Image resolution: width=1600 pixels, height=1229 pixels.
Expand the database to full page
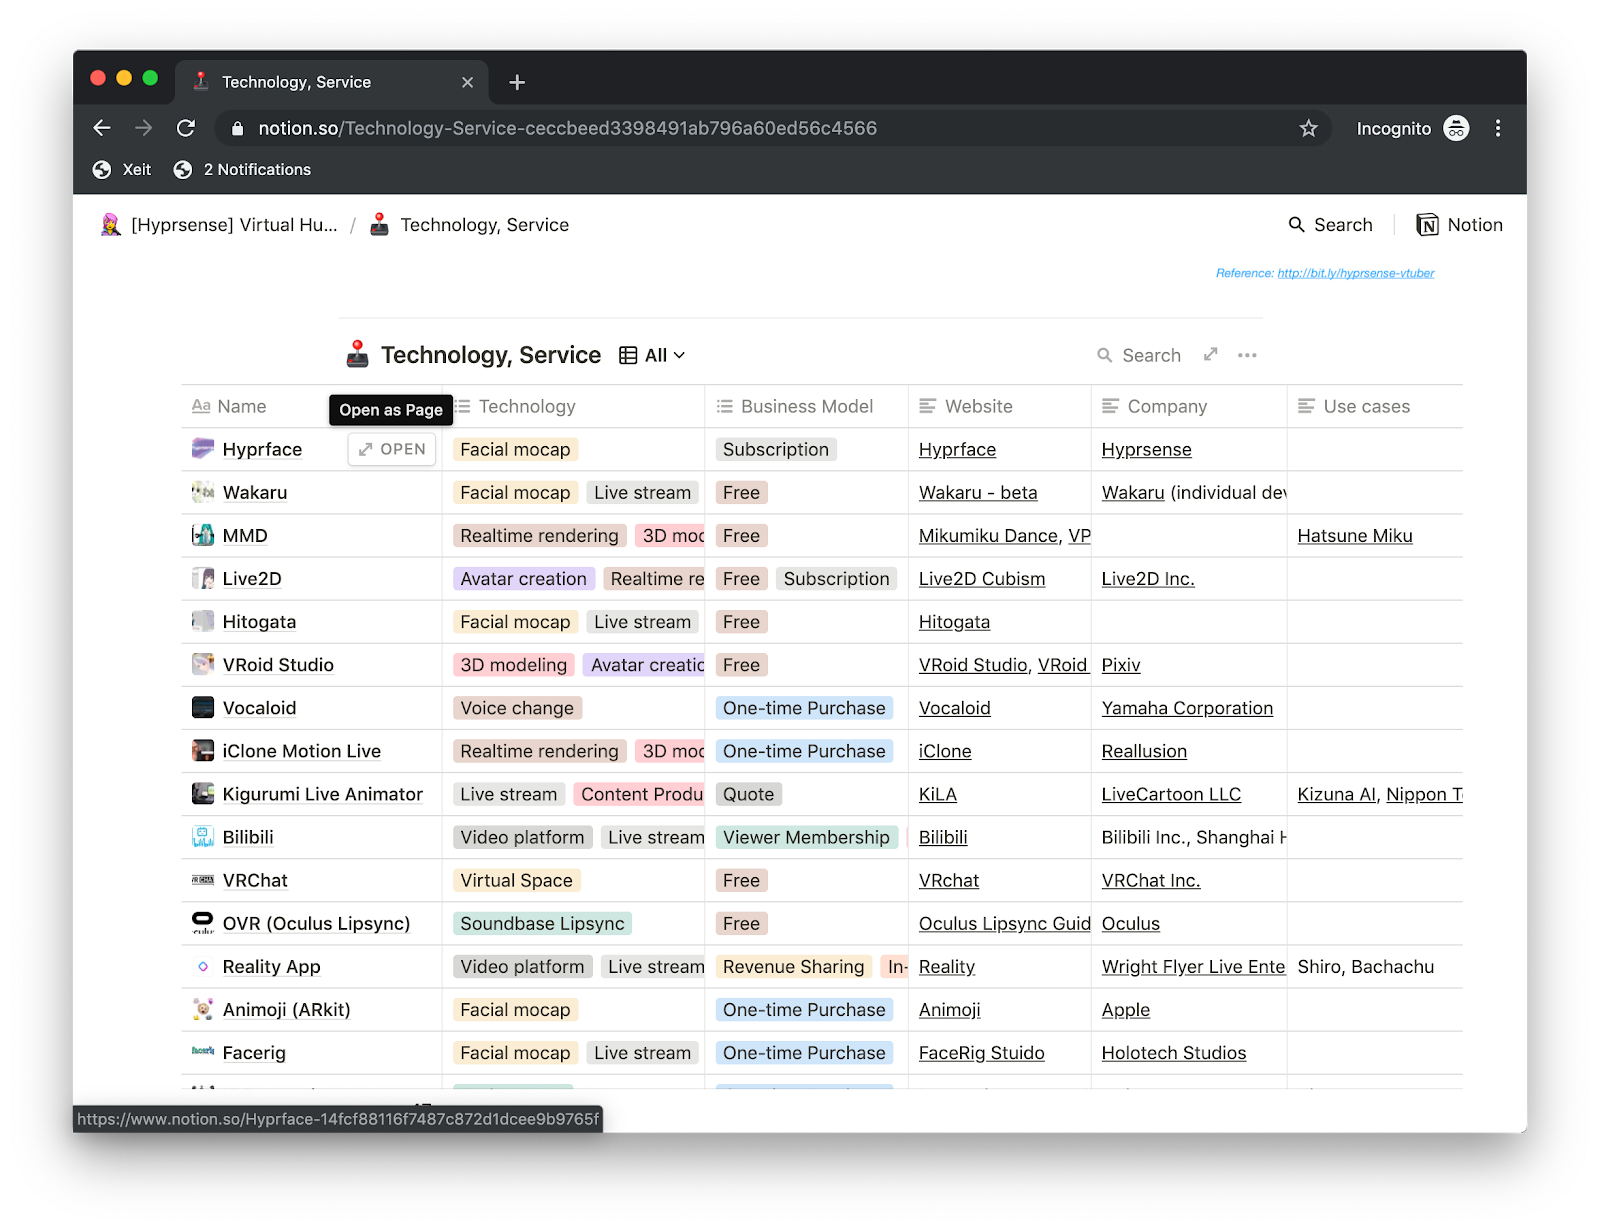pos(1211,354)
